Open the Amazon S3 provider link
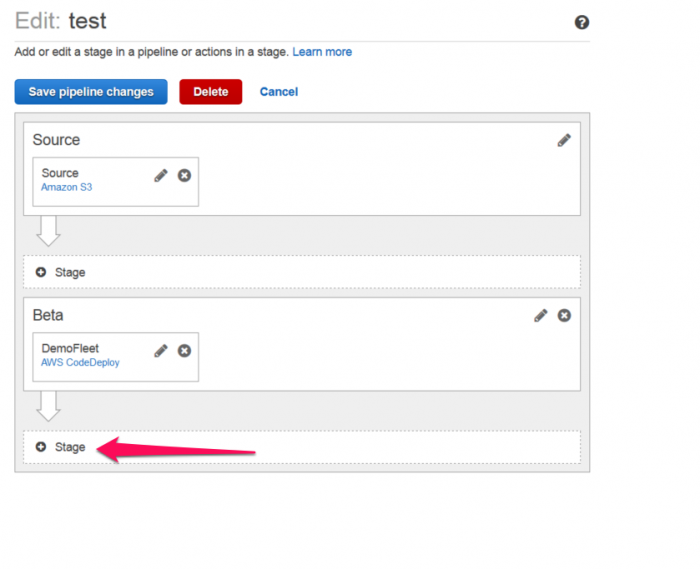 pyautogui.click(x=67, y=187)
